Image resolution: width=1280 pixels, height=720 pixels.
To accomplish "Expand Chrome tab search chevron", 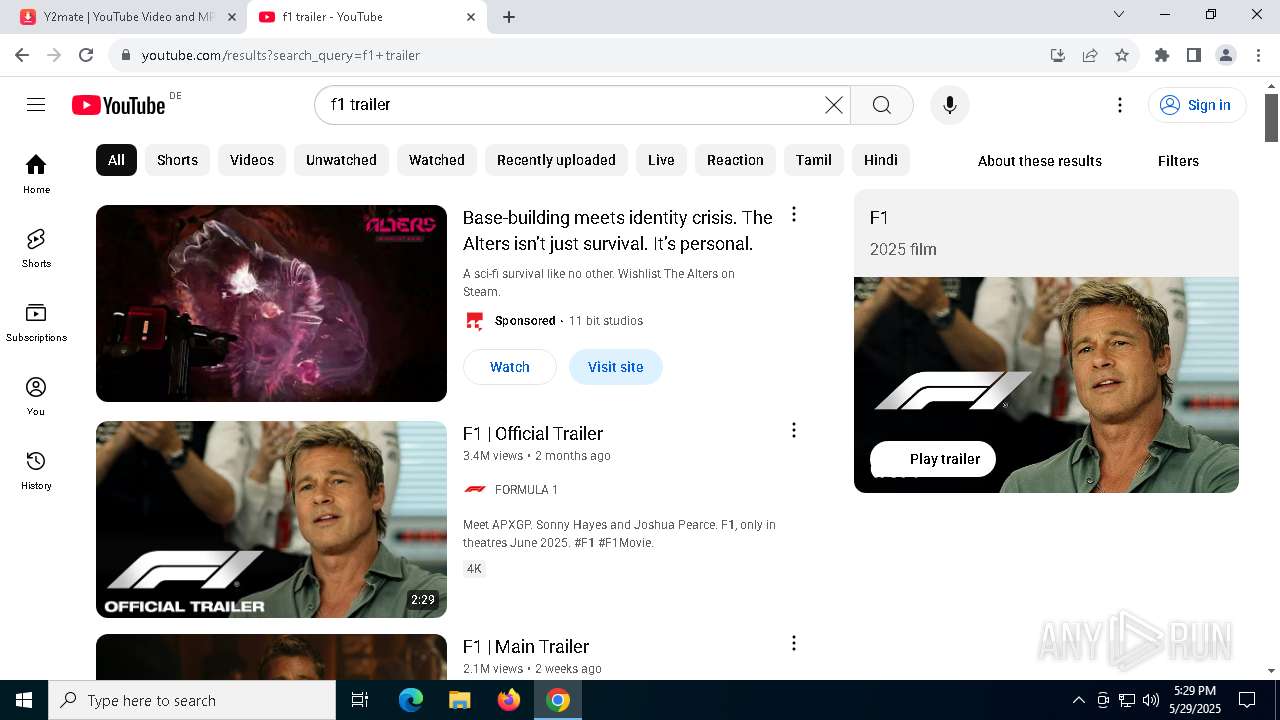I will point(1119,14).
